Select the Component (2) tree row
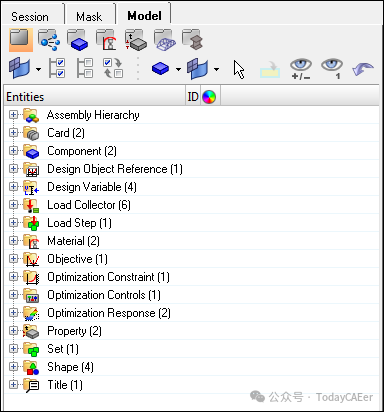 [192, 151]
